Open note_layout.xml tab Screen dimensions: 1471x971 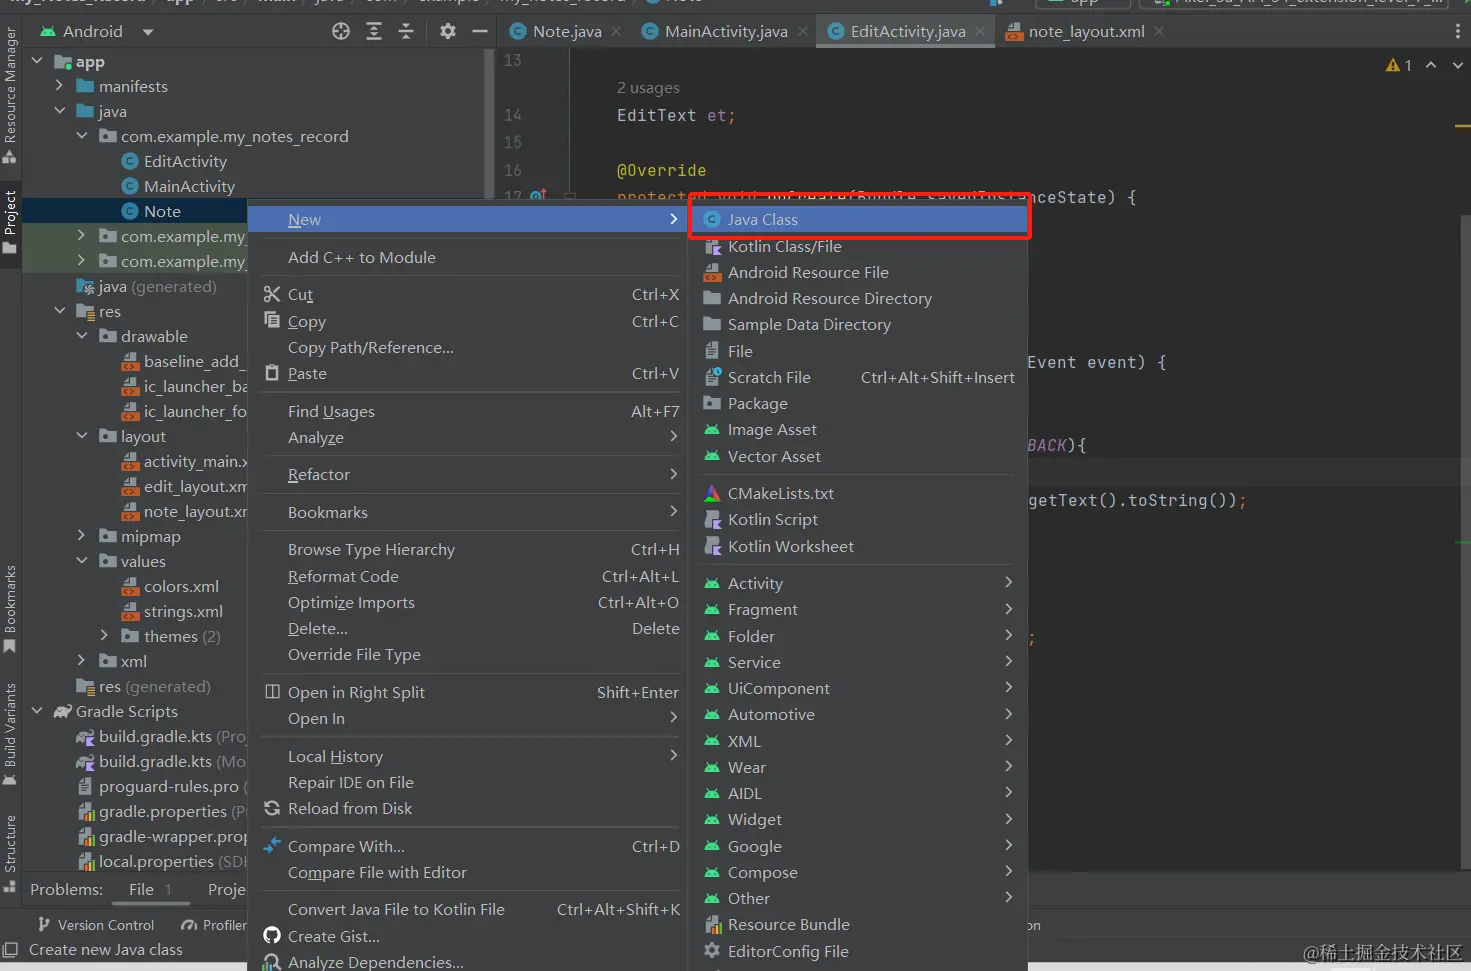coord(1087,32)
